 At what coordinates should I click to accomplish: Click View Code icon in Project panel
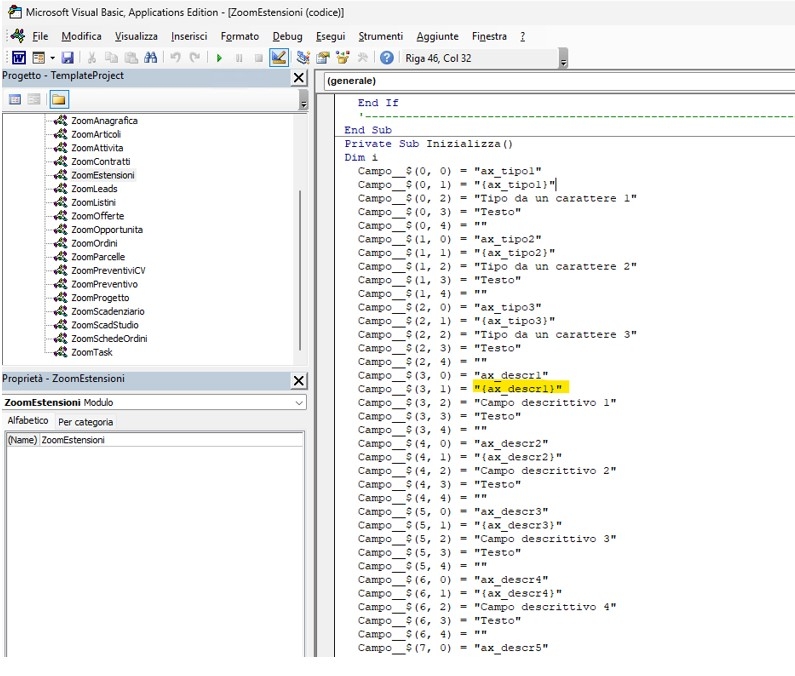point(15,99)
